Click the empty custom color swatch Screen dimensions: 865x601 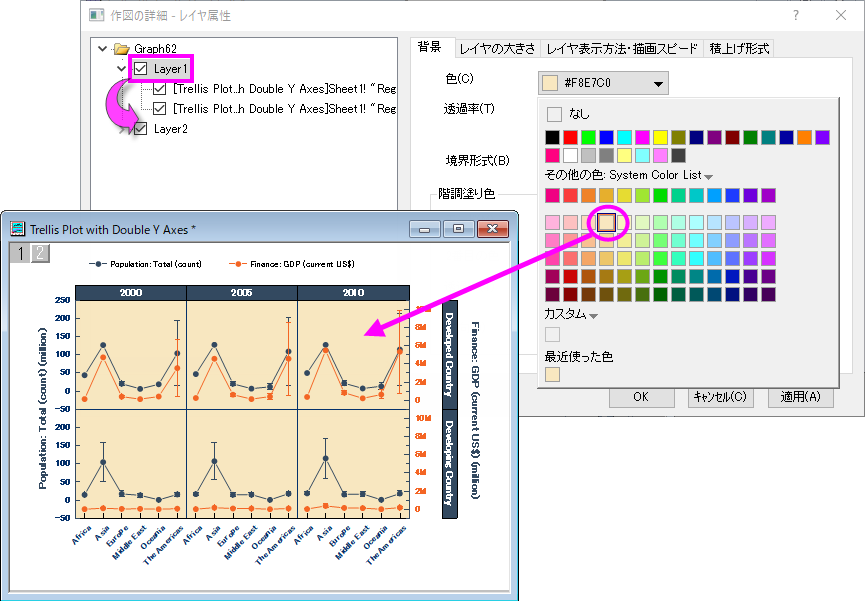[x=552, y=334]
